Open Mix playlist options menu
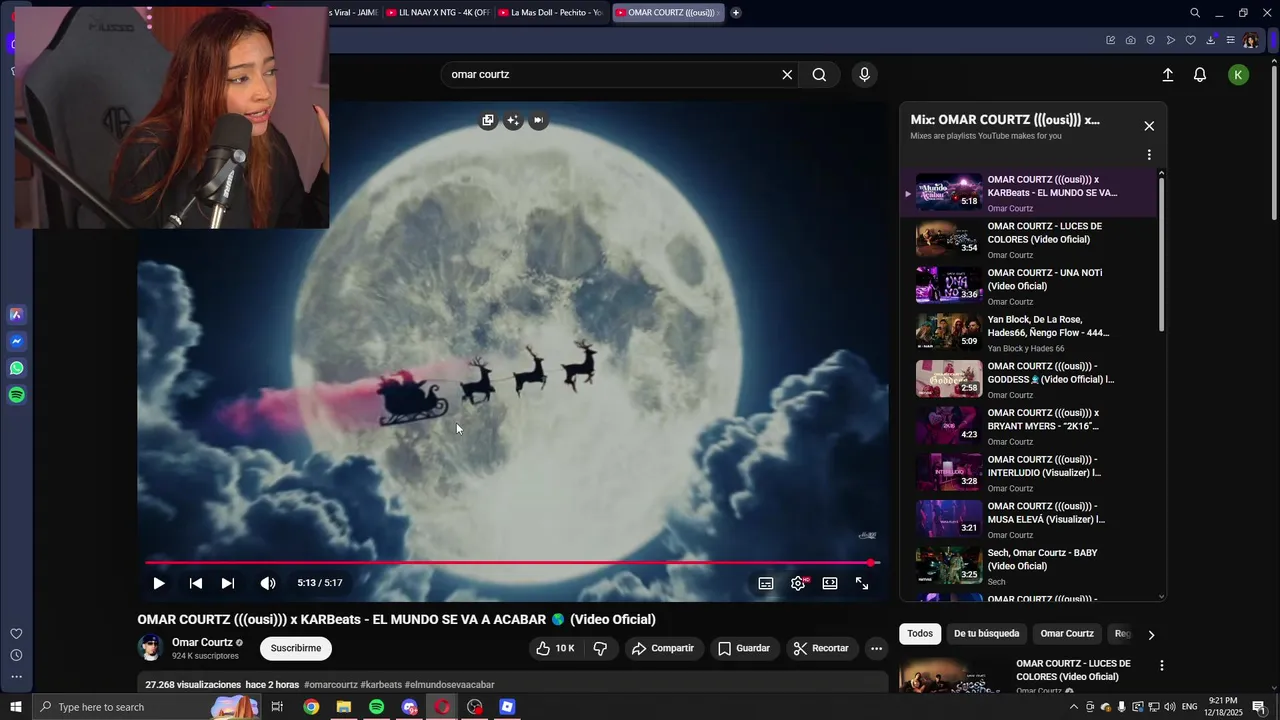 pyautogui.click(x=1149, y=155)
